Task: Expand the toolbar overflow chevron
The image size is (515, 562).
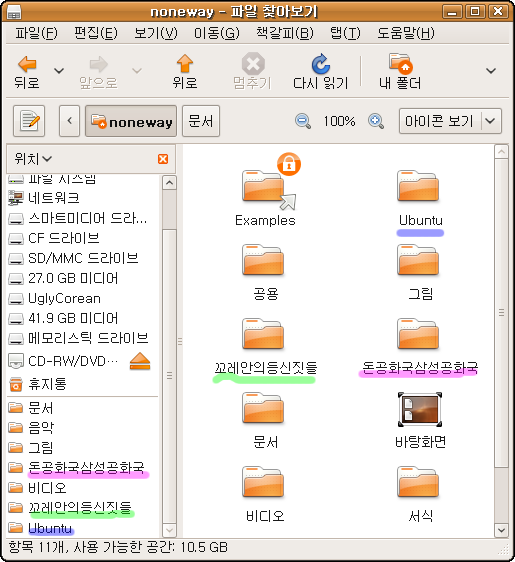Action: click(x=491, y=71)
